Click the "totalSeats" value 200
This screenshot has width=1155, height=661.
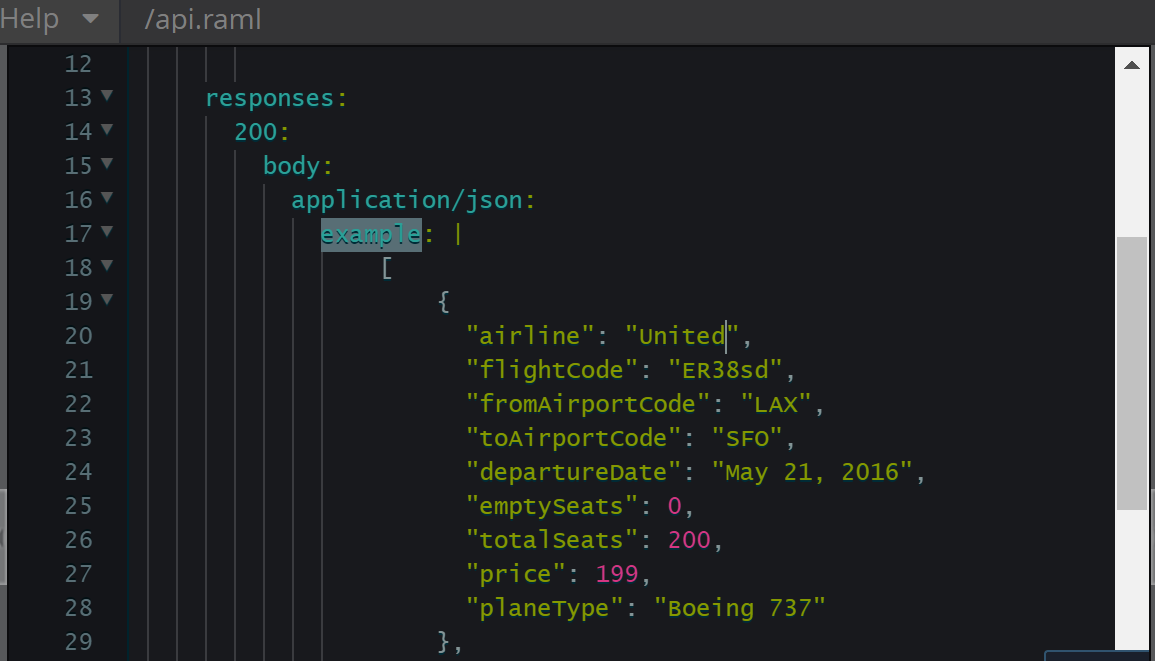click(x=689, y=540)
